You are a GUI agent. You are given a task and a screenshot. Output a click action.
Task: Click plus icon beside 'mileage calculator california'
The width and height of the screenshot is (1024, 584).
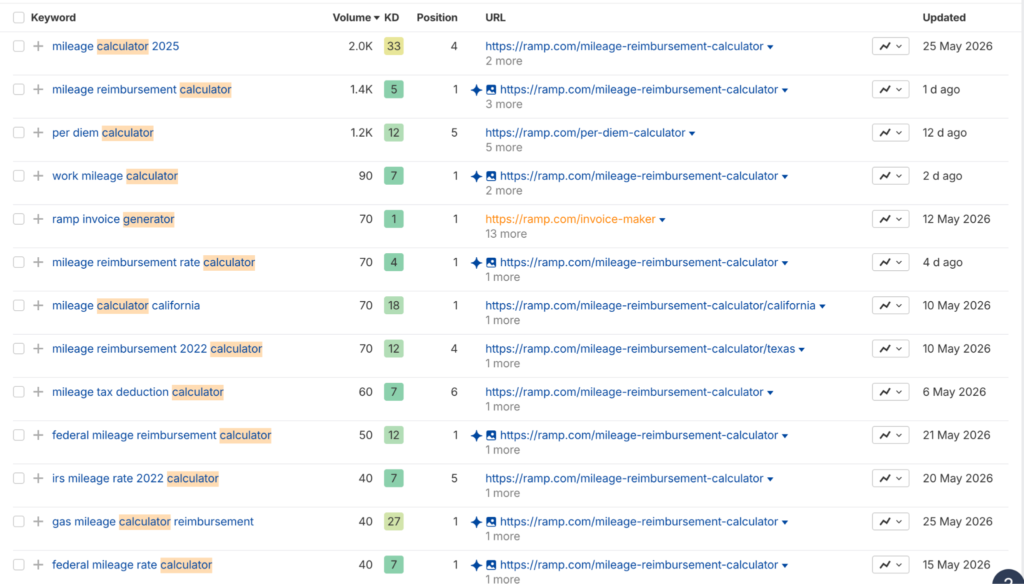click(38, 305)
